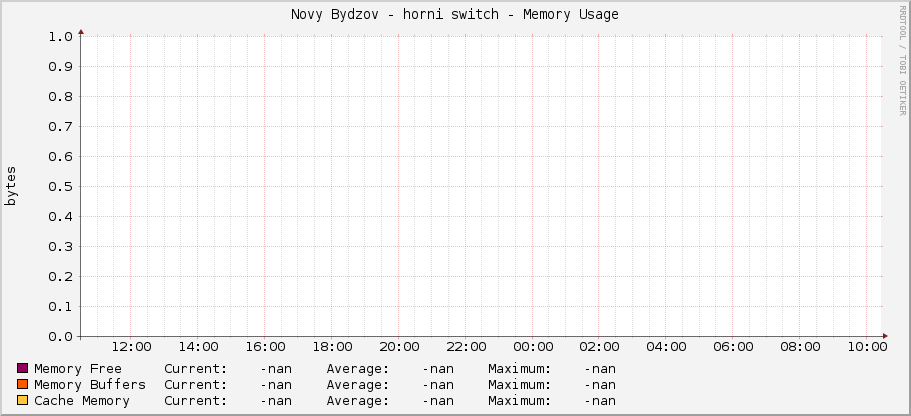The height and width of the screenshot is (416, 911).
Task: Click Cache Memory Current '-nan' value
Action: point(276,401)
